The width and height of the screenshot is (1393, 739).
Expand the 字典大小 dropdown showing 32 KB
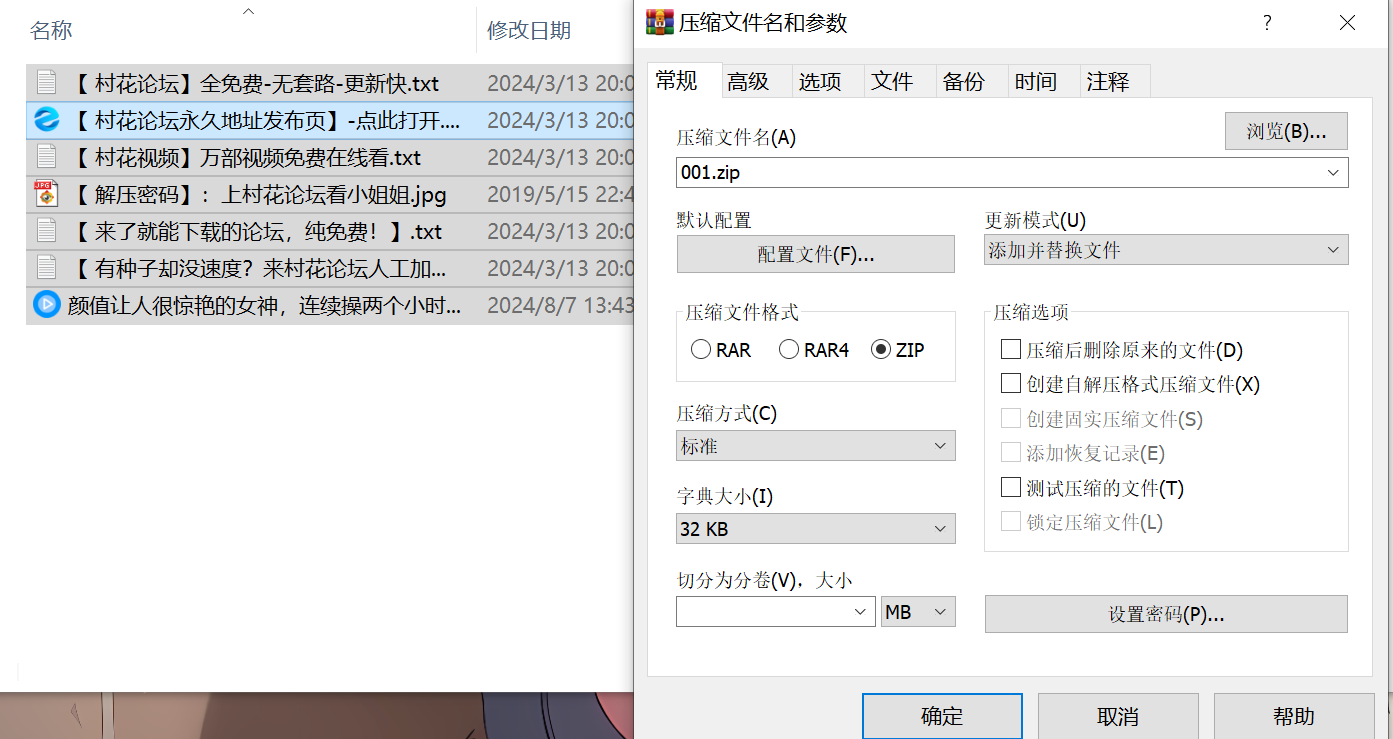click(816, 529)
